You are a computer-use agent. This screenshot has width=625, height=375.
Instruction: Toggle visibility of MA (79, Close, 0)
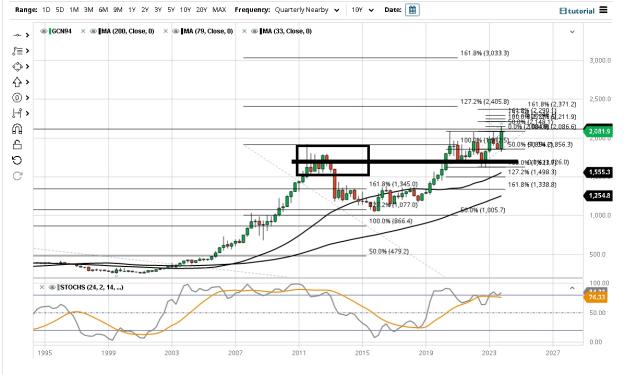(x=175, y=31)
